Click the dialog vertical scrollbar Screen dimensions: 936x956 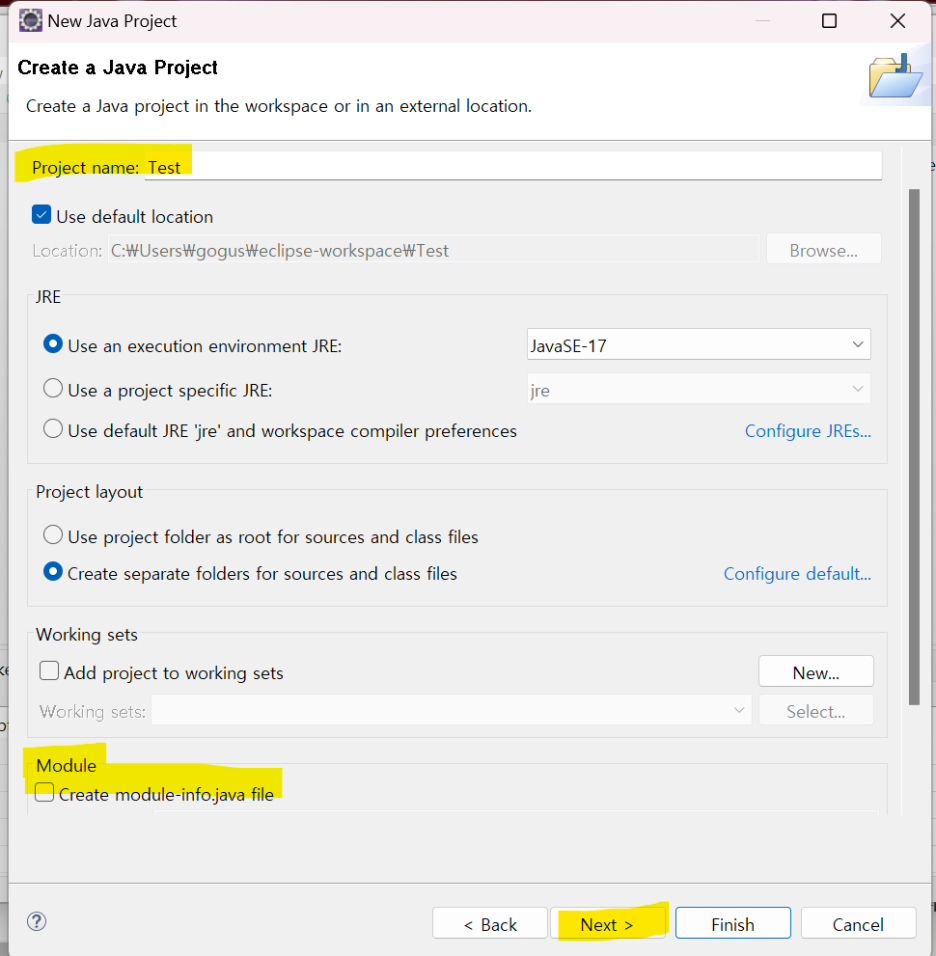(x=913, y=446)
